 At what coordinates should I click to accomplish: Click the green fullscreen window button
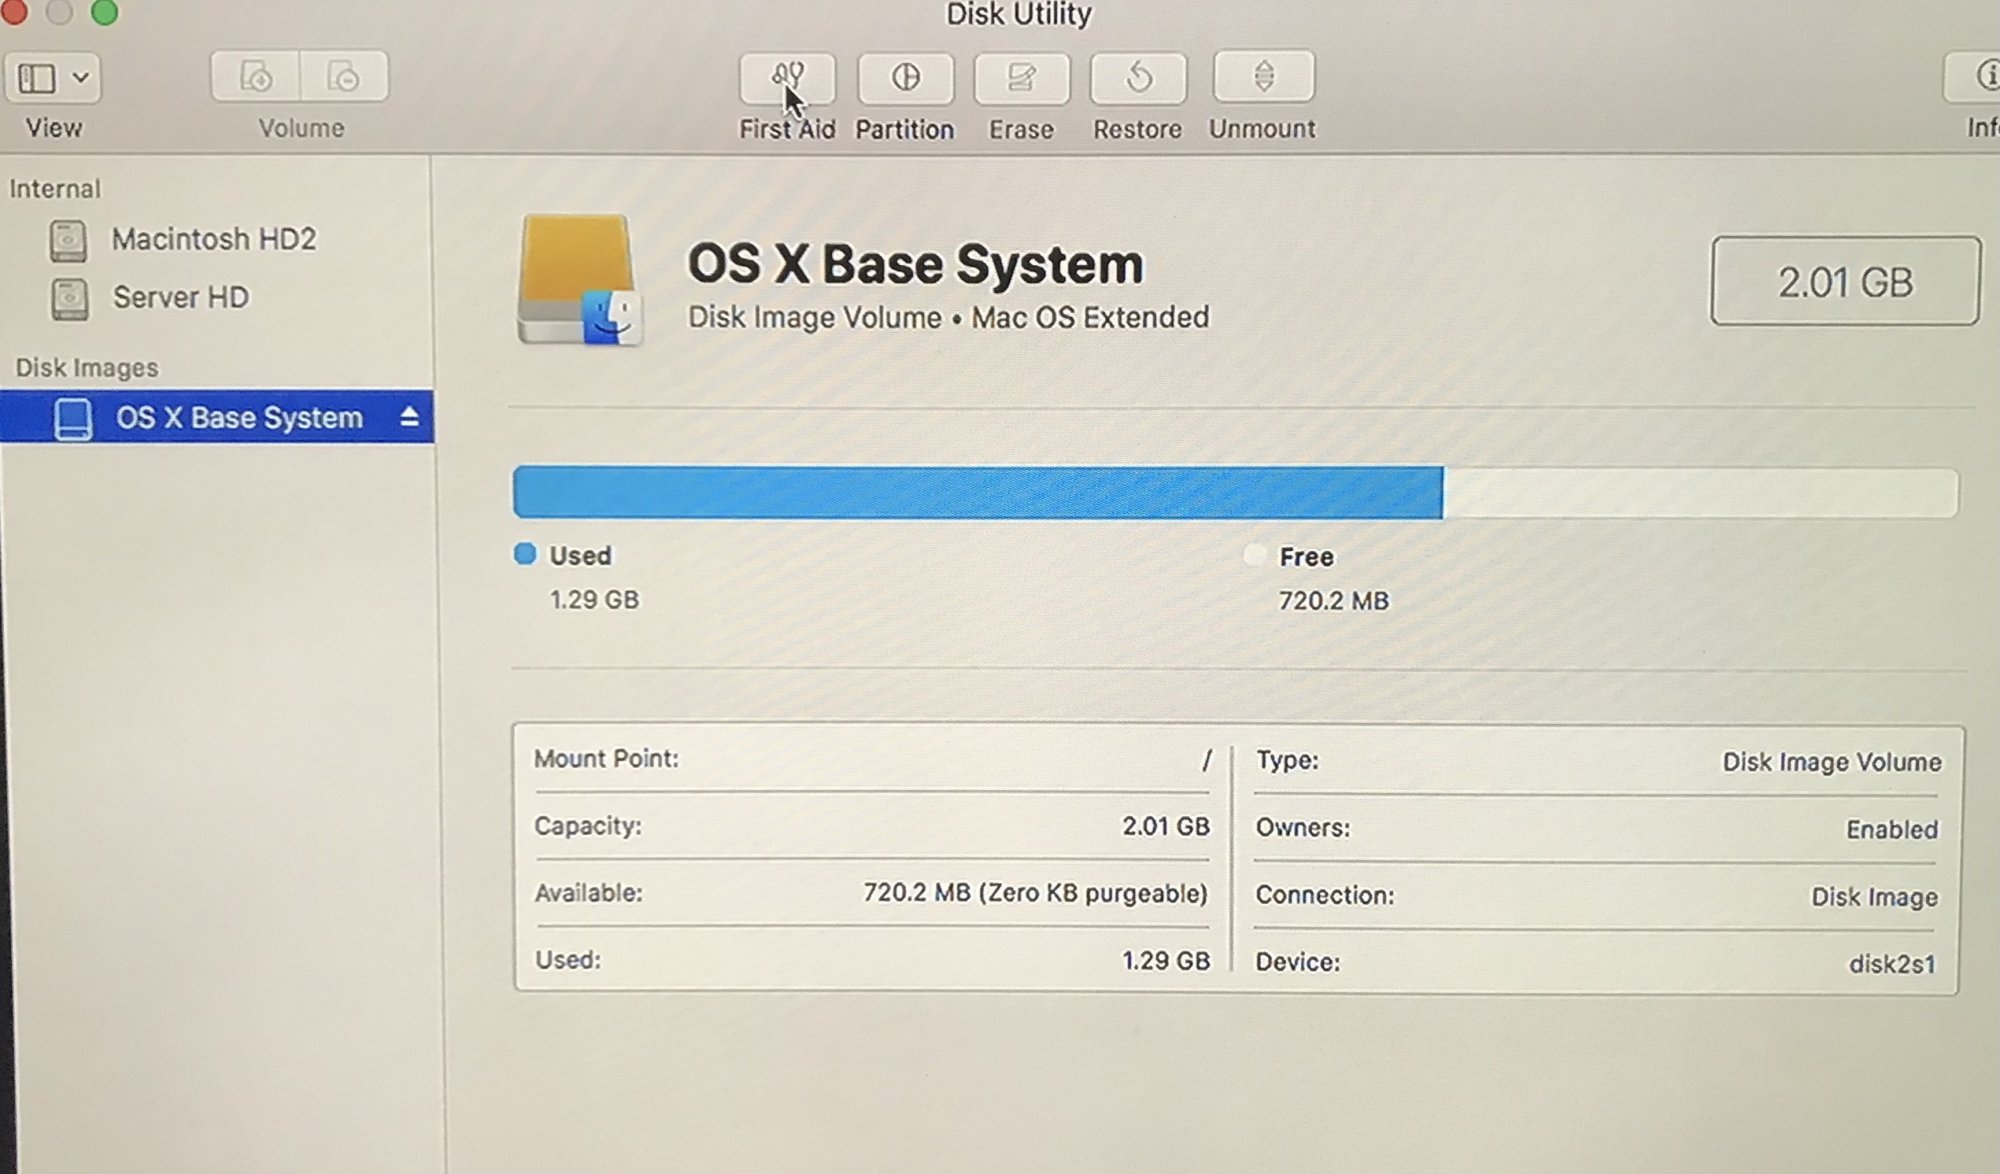pos(104,11)
